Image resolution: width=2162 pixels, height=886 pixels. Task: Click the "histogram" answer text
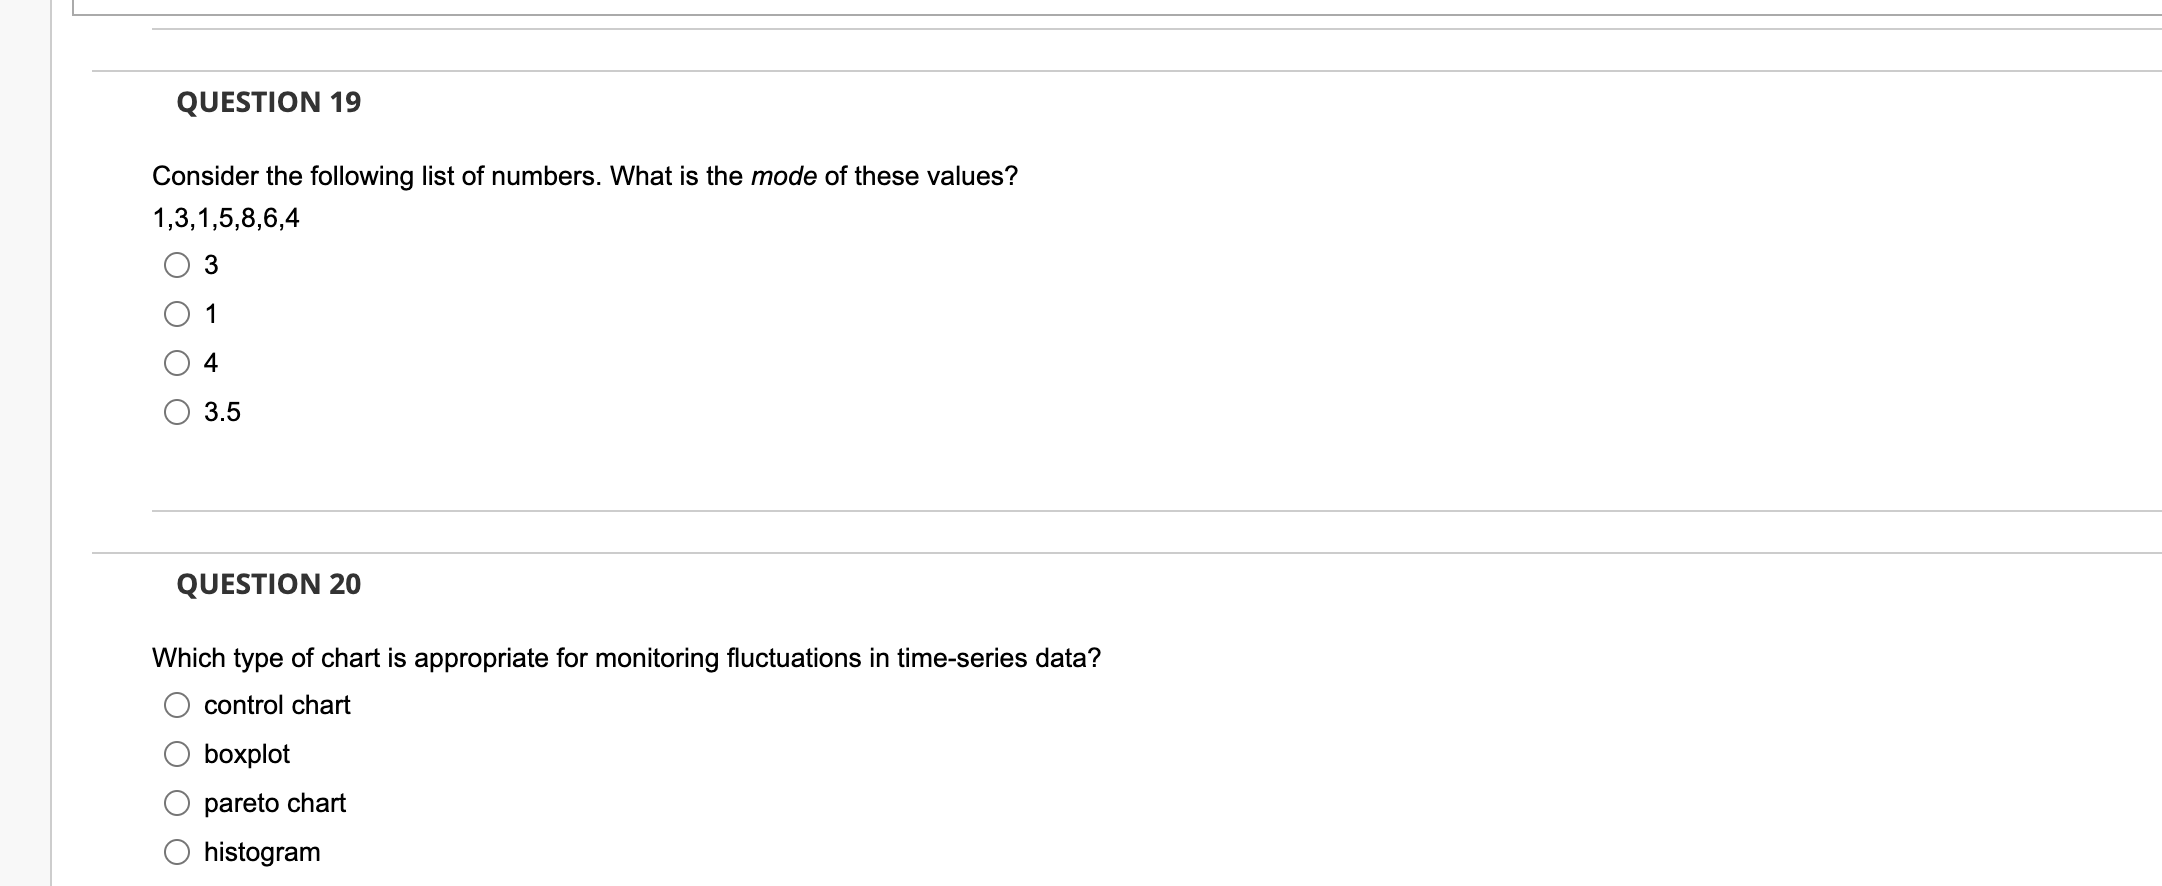(262, 852)
